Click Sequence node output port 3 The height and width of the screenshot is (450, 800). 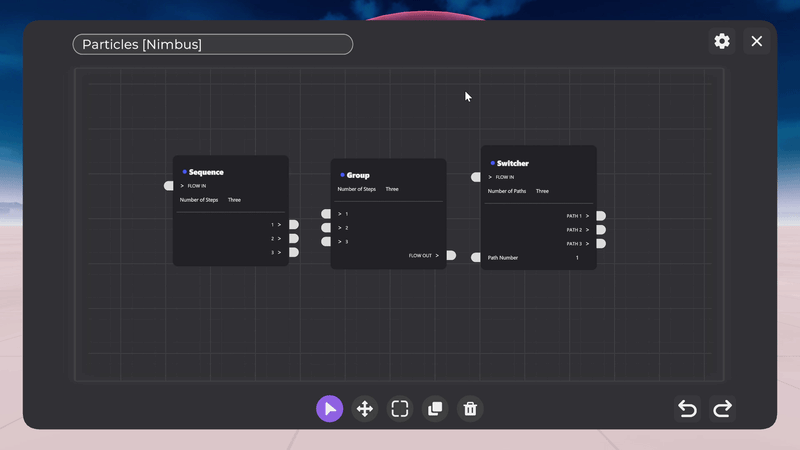pos(294,252)
